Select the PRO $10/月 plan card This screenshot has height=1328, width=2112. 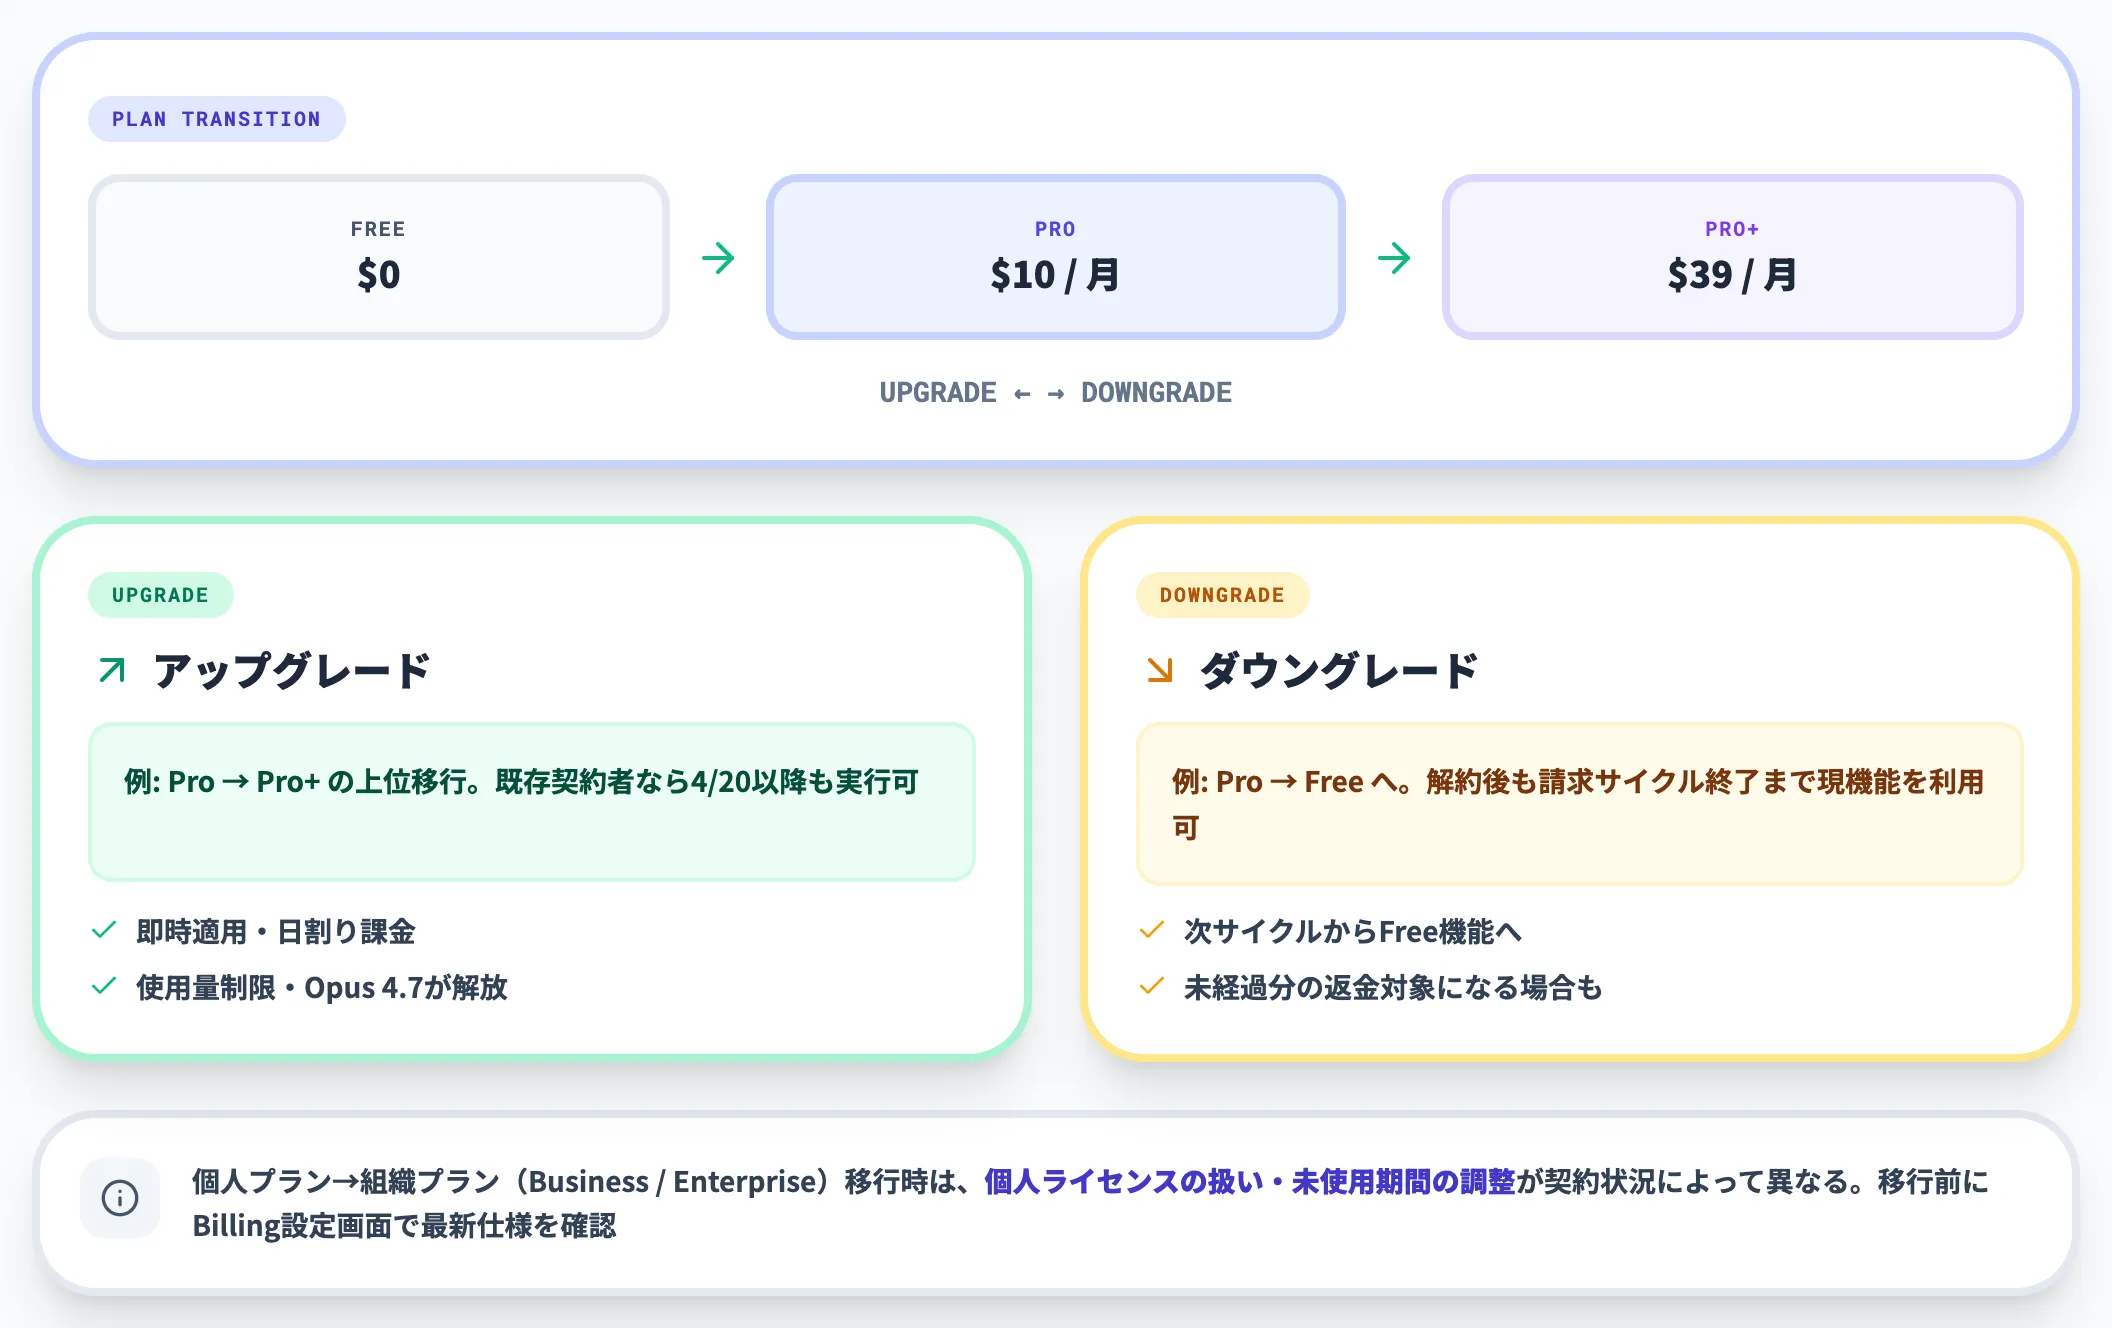[1055, 256]
